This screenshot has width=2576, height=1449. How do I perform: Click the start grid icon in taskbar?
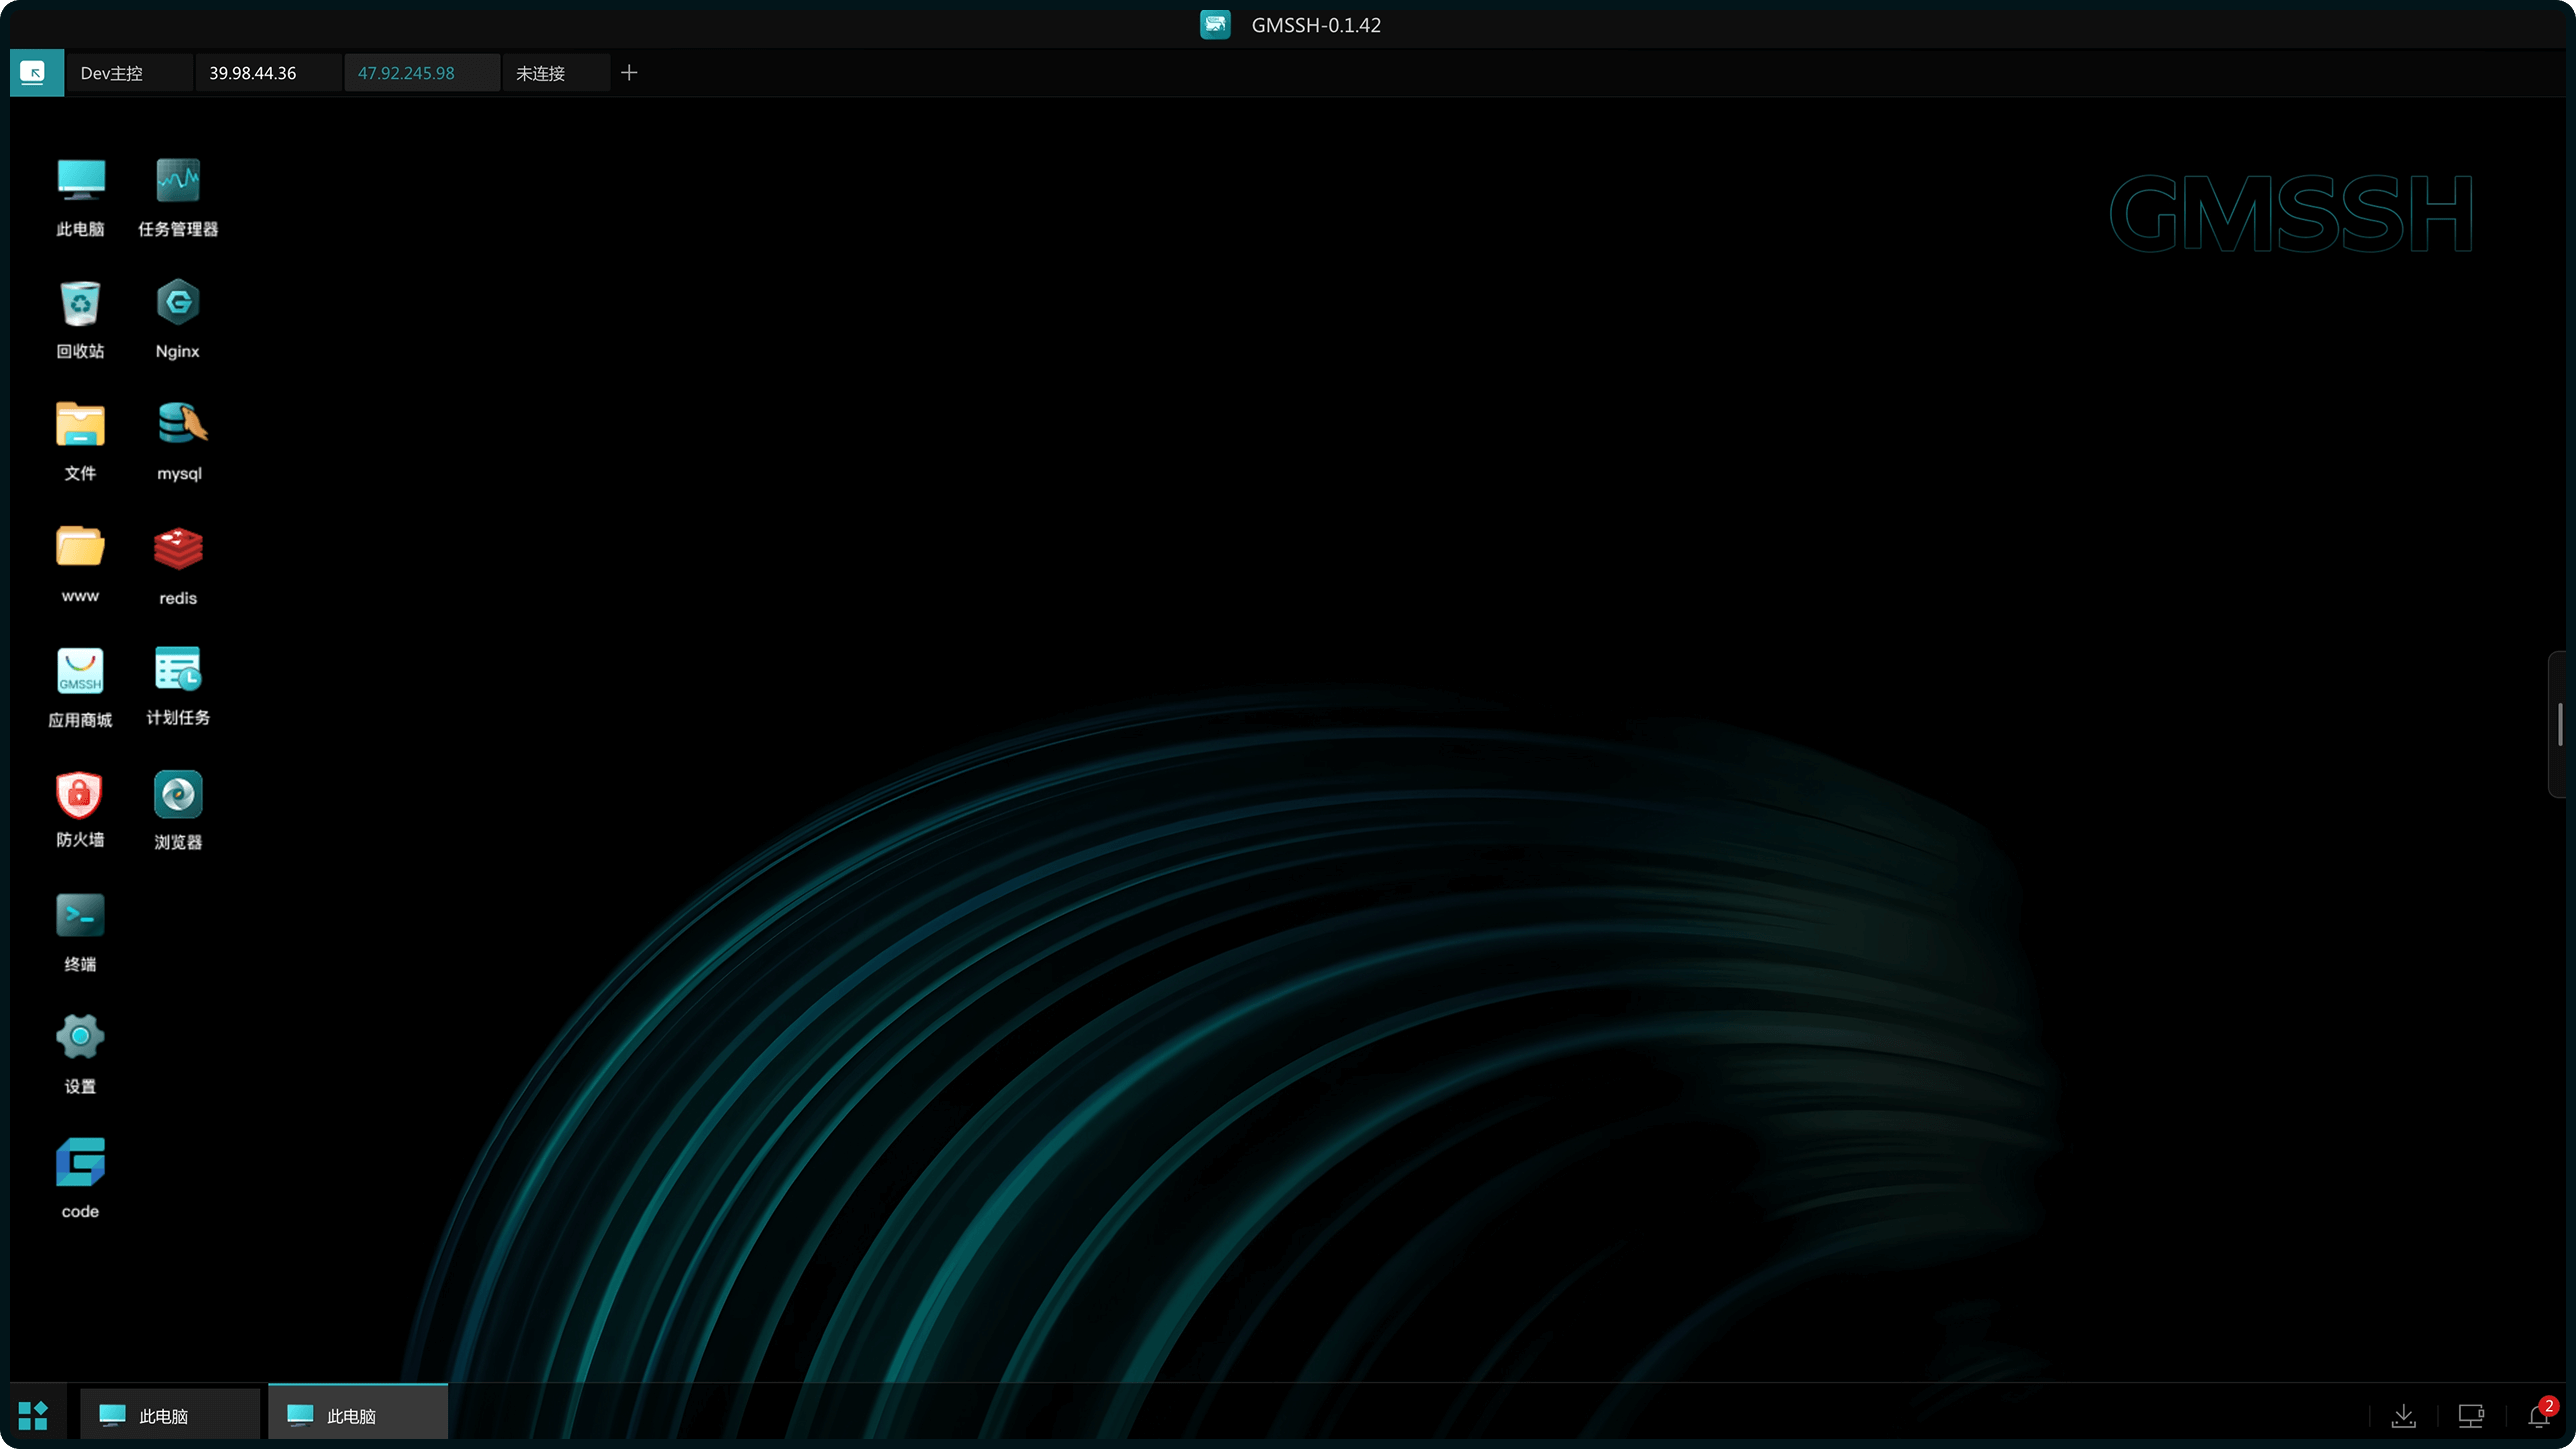click(x=33, y=1414)
